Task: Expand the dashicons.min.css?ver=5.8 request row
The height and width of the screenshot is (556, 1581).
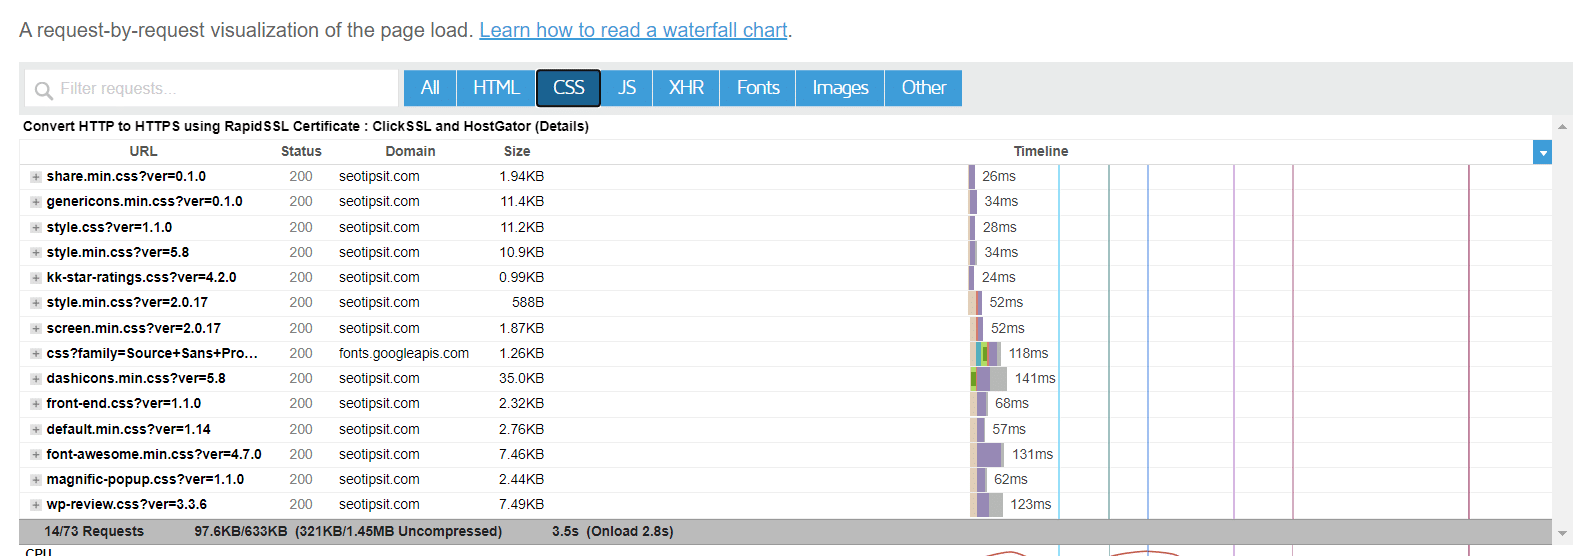Action: tap(36, 379)
